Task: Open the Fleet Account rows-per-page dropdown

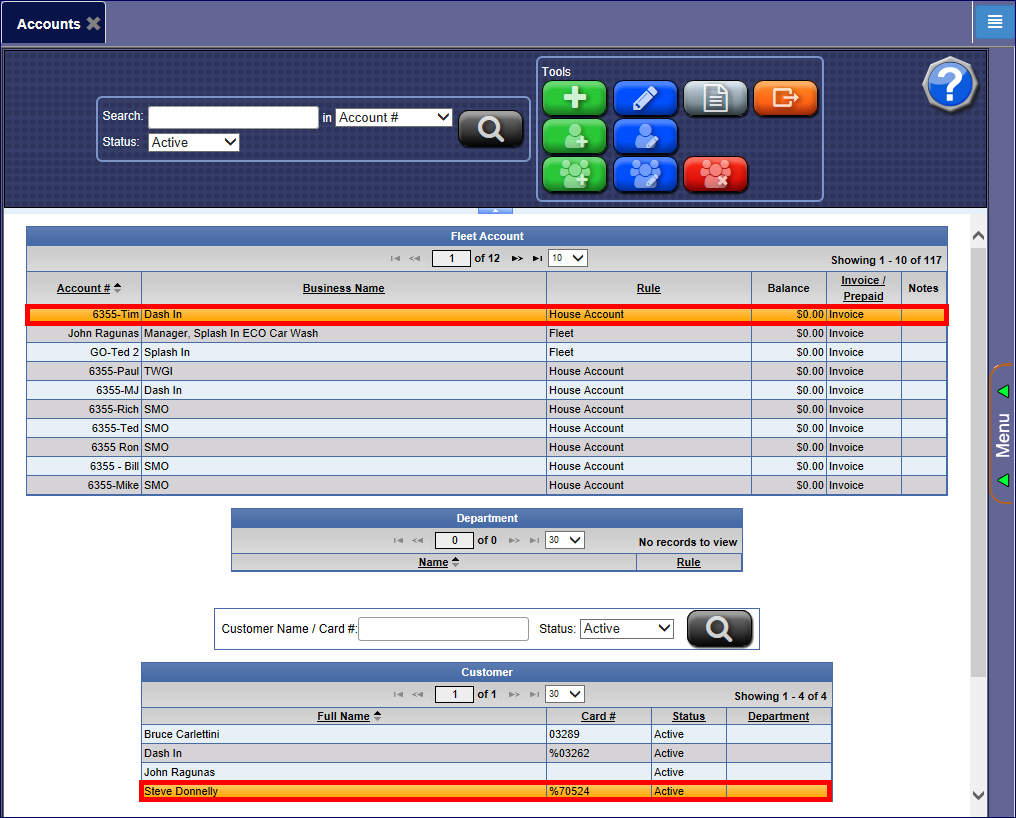Action: point(568,259)
